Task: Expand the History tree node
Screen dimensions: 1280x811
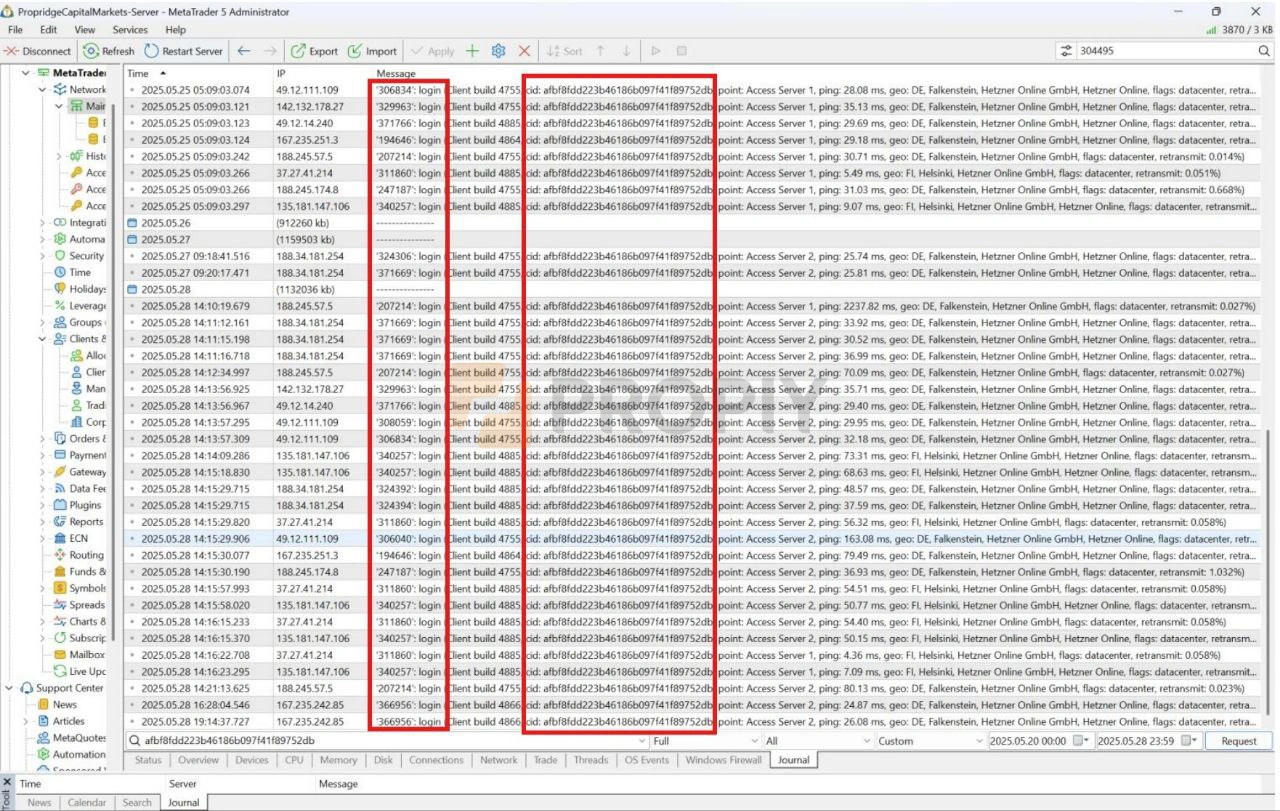Action: (61, 156)
